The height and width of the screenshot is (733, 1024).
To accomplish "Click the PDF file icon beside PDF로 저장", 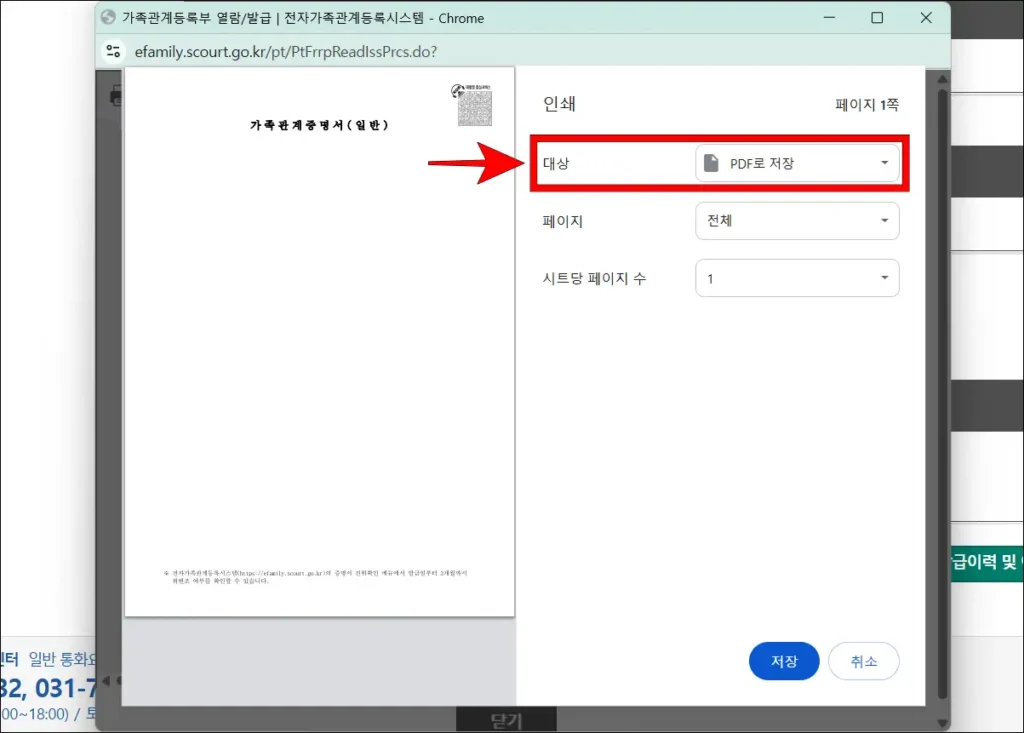I will (x=711, y=162).
